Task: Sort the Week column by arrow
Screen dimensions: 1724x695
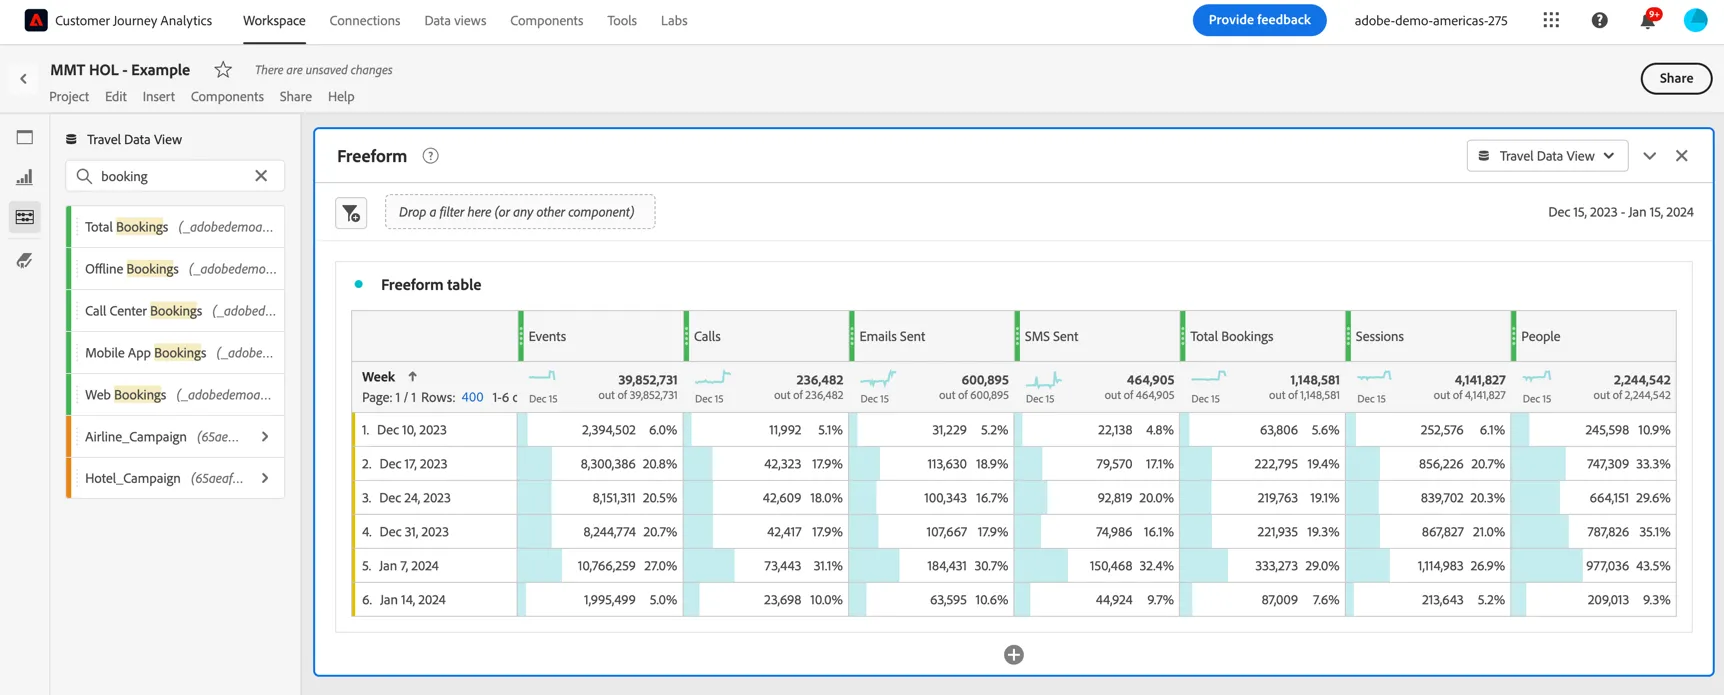Action: pos(412,377)
